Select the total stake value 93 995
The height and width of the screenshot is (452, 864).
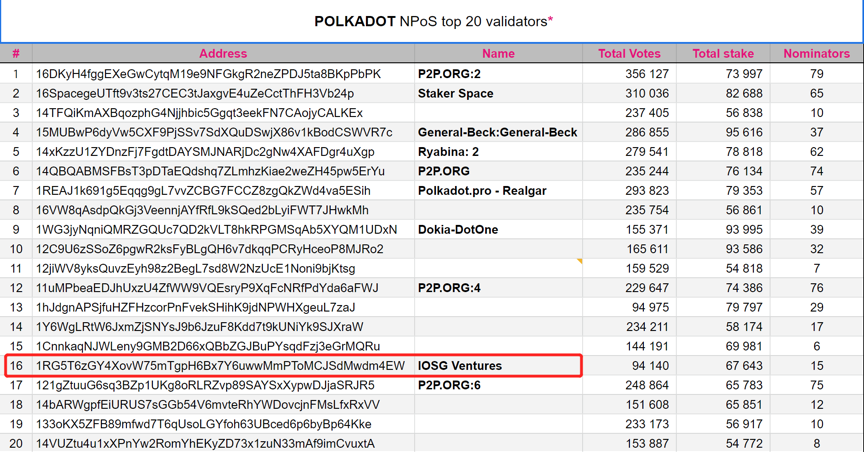[744, 230]
